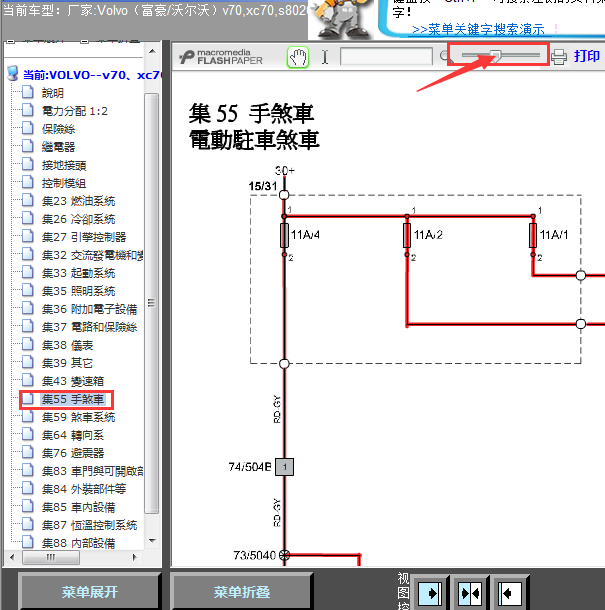Viewport: 605px width, 610px height.
Task: Select the text selection cursor tool
Action: tap(325, 57)
